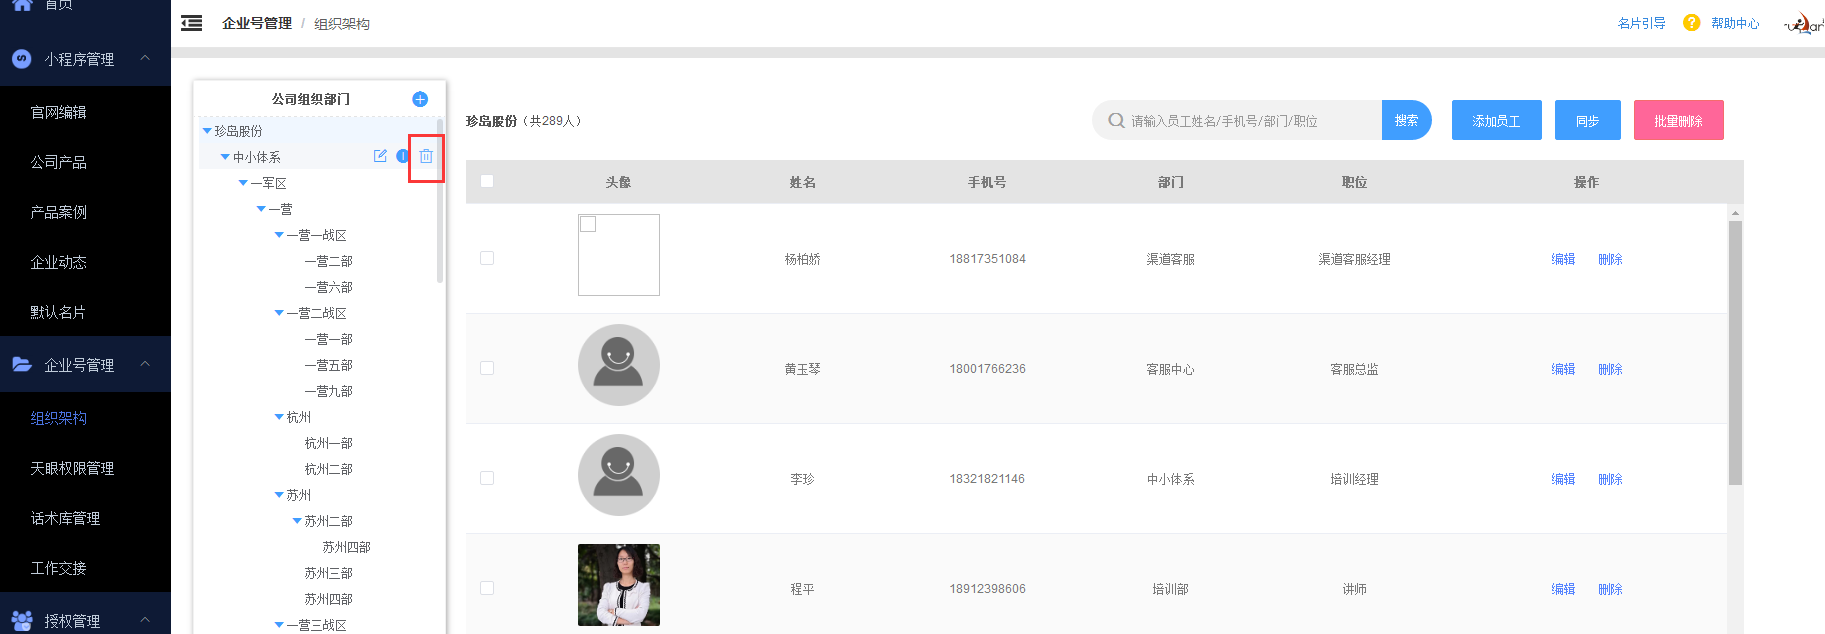
Task: Click the 授权管理 people icon
Action: [22, 621]
